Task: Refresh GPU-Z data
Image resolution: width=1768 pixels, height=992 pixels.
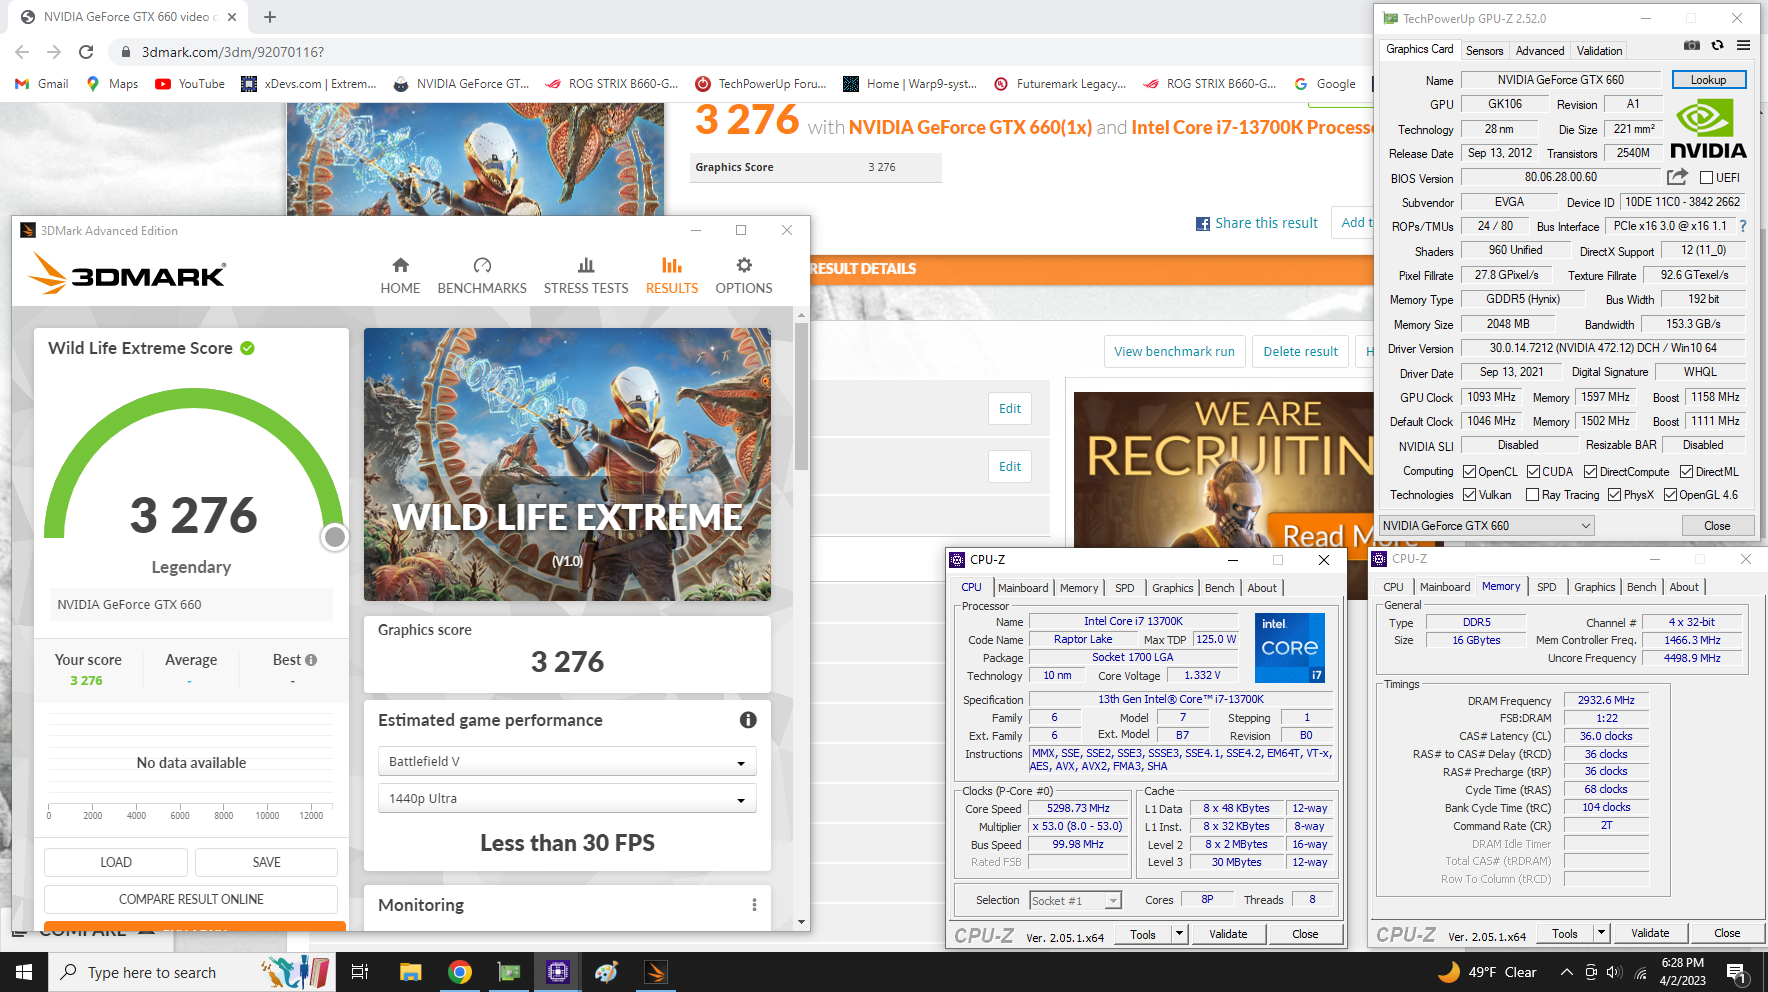Action: tap(1717, 46)
